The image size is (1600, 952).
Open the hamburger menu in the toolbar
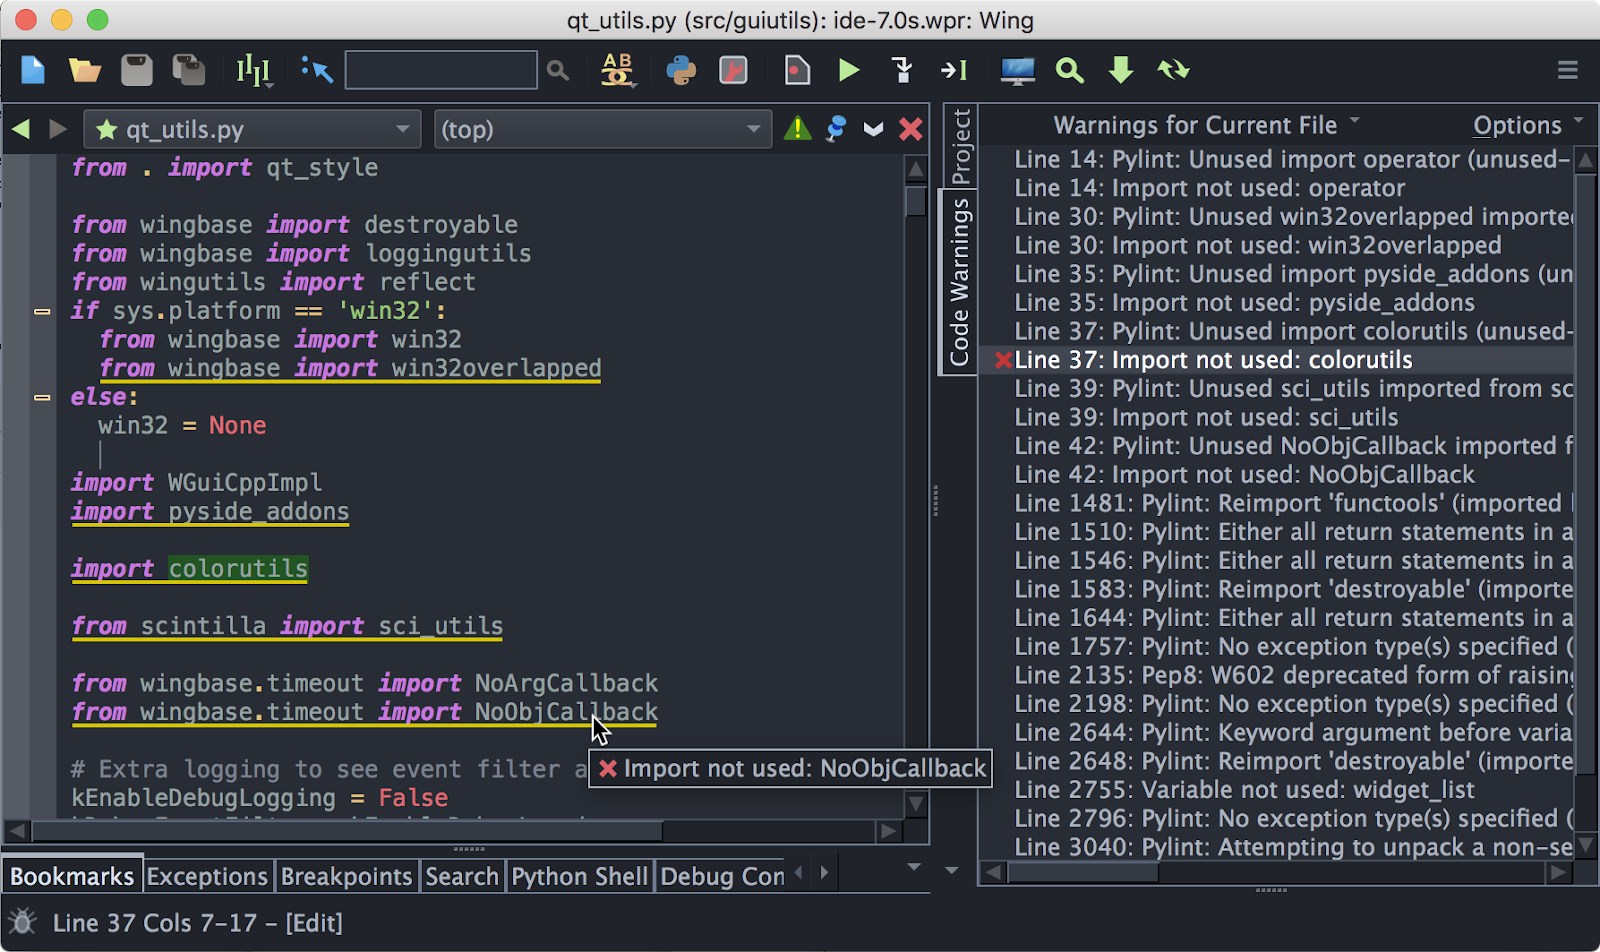(x=1568, y=70)
